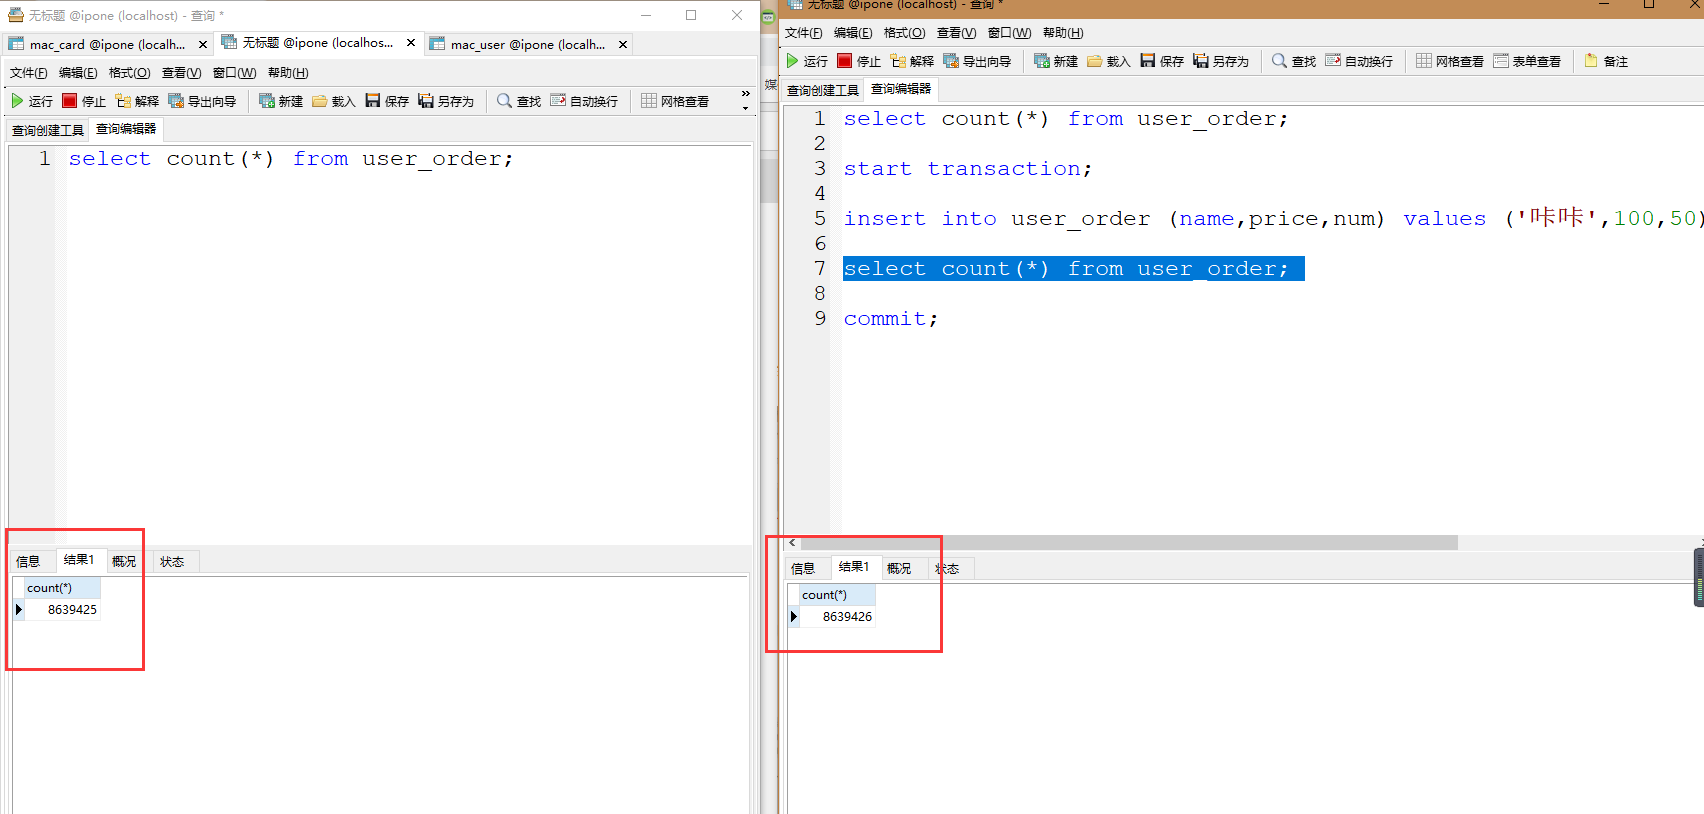Open the 查看(V) menu in left window
The width and height of the screenshot is (1704, 814).
182,73
